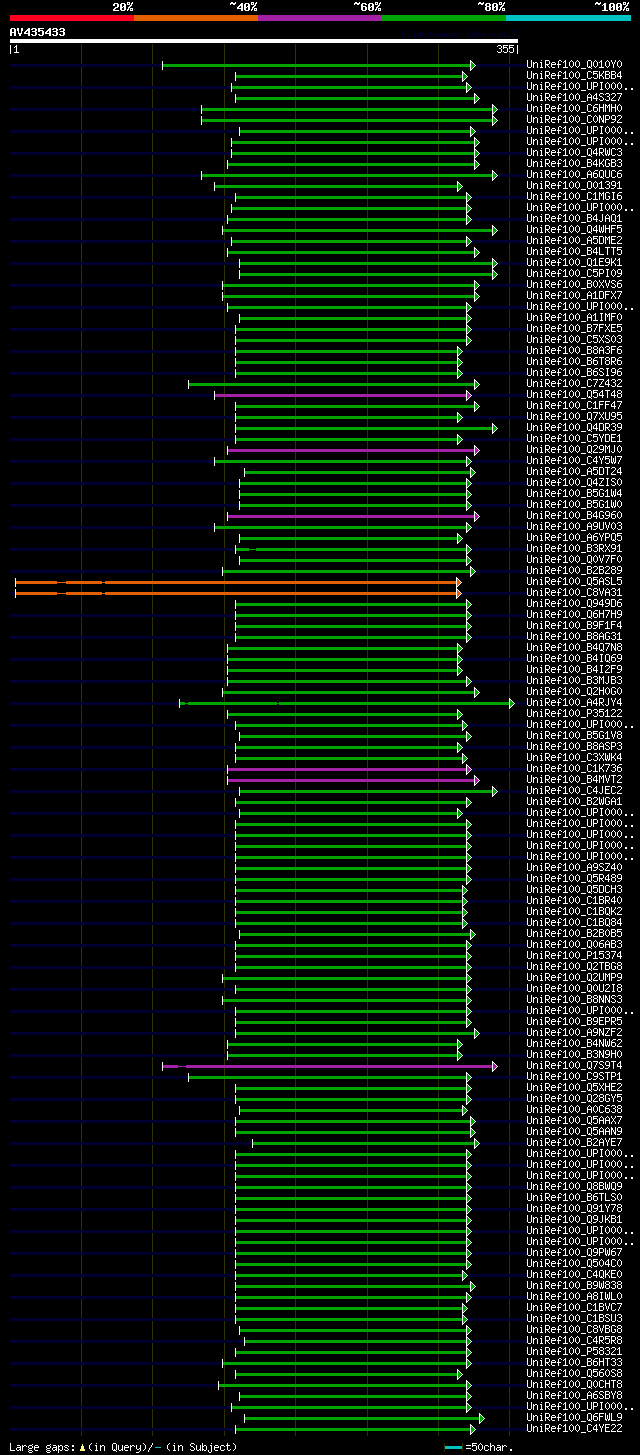Click the long green A4RJY4 alignment bar
The height and width of the screenshot is (1455, 640).
pyautogui.click(x=347, y=703)
